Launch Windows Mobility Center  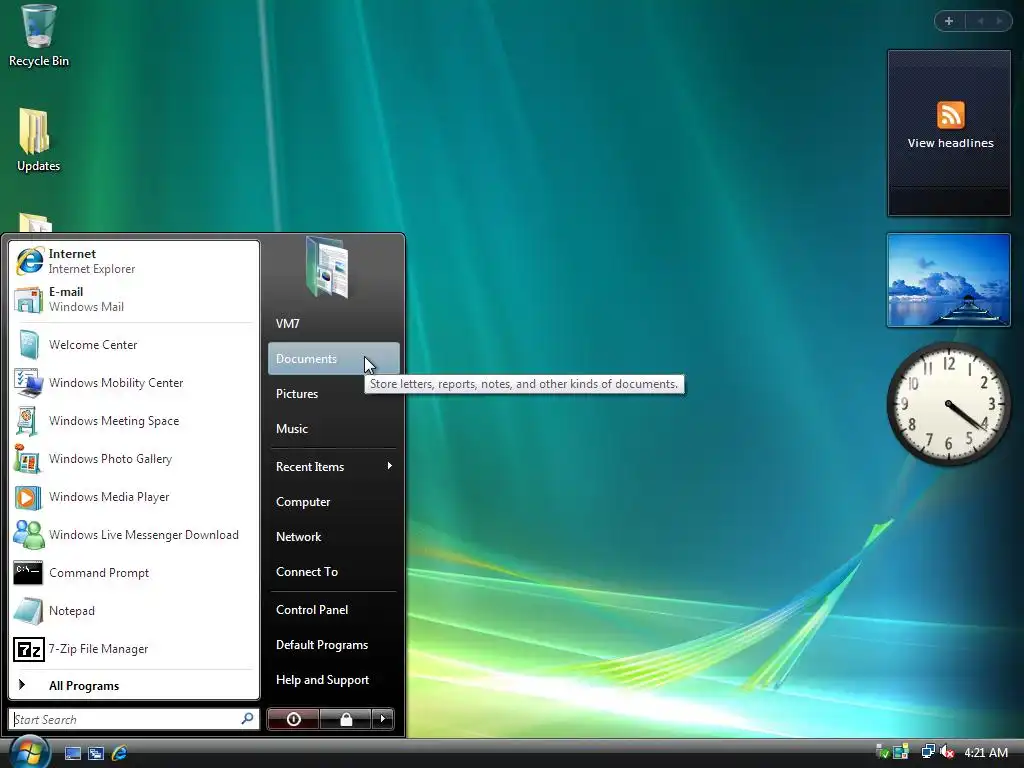pos(133,383)
